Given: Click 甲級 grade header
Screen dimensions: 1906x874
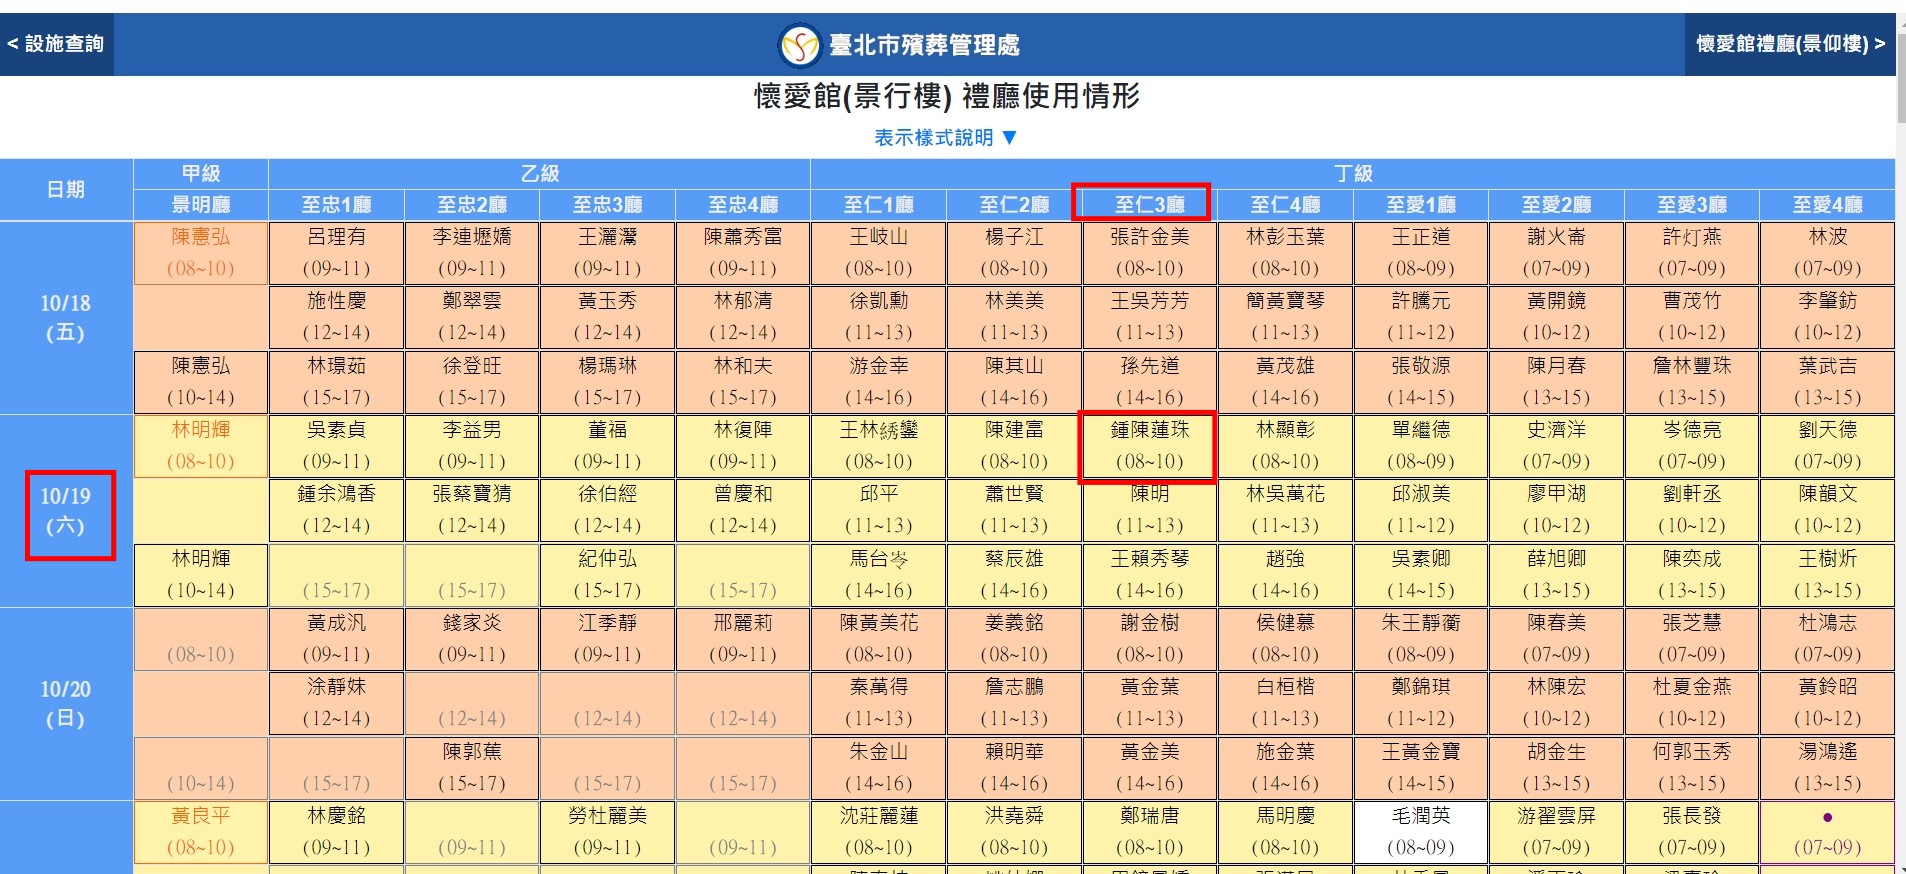Looking at the screenshot, I should pos(201,174).
